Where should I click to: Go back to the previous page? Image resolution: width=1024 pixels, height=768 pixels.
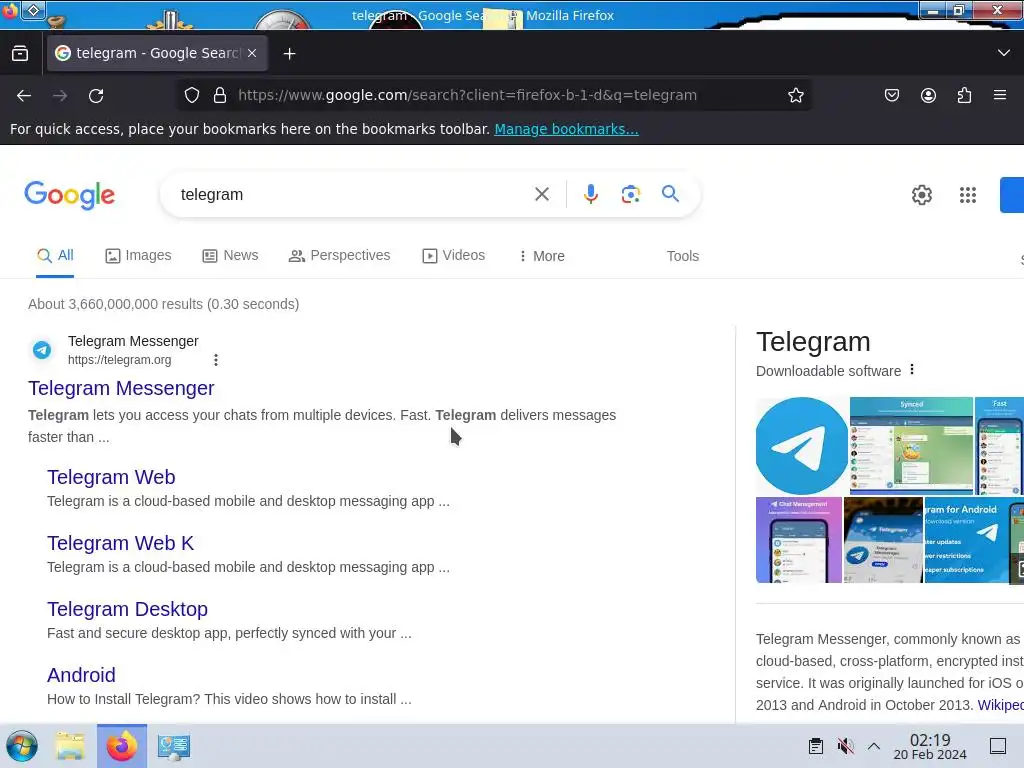(x=24, y=96)
